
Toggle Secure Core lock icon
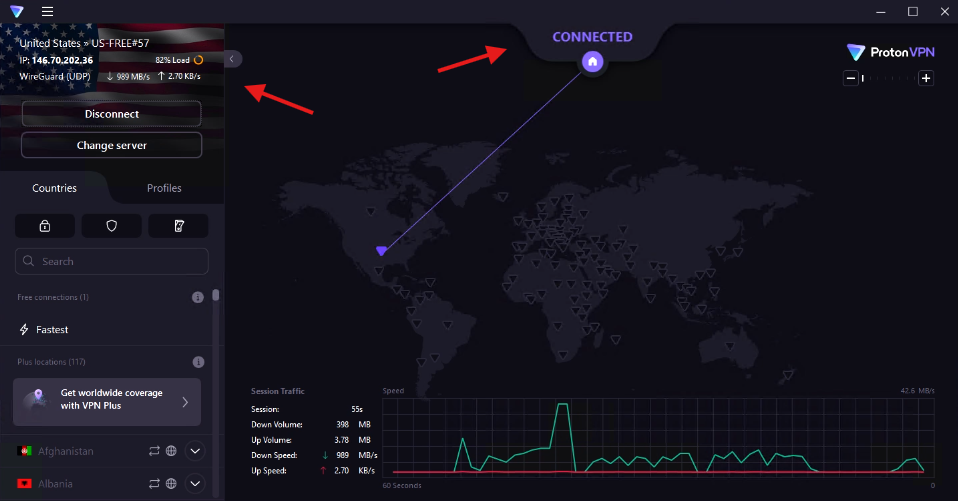click(x=45, y=225)
